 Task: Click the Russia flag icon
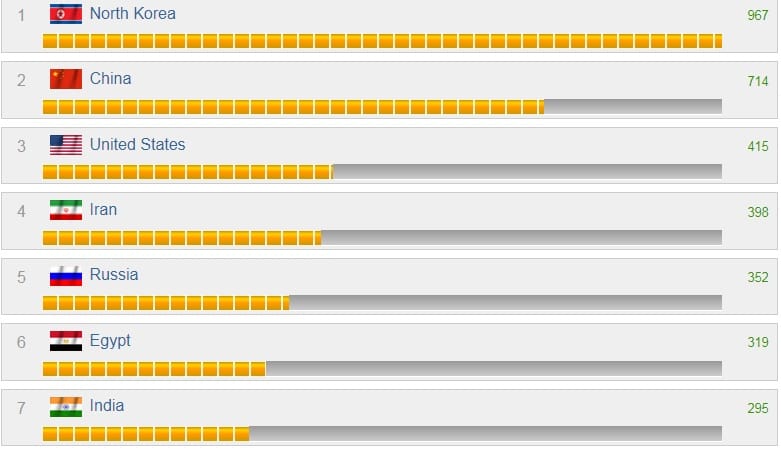click(66, 276)
